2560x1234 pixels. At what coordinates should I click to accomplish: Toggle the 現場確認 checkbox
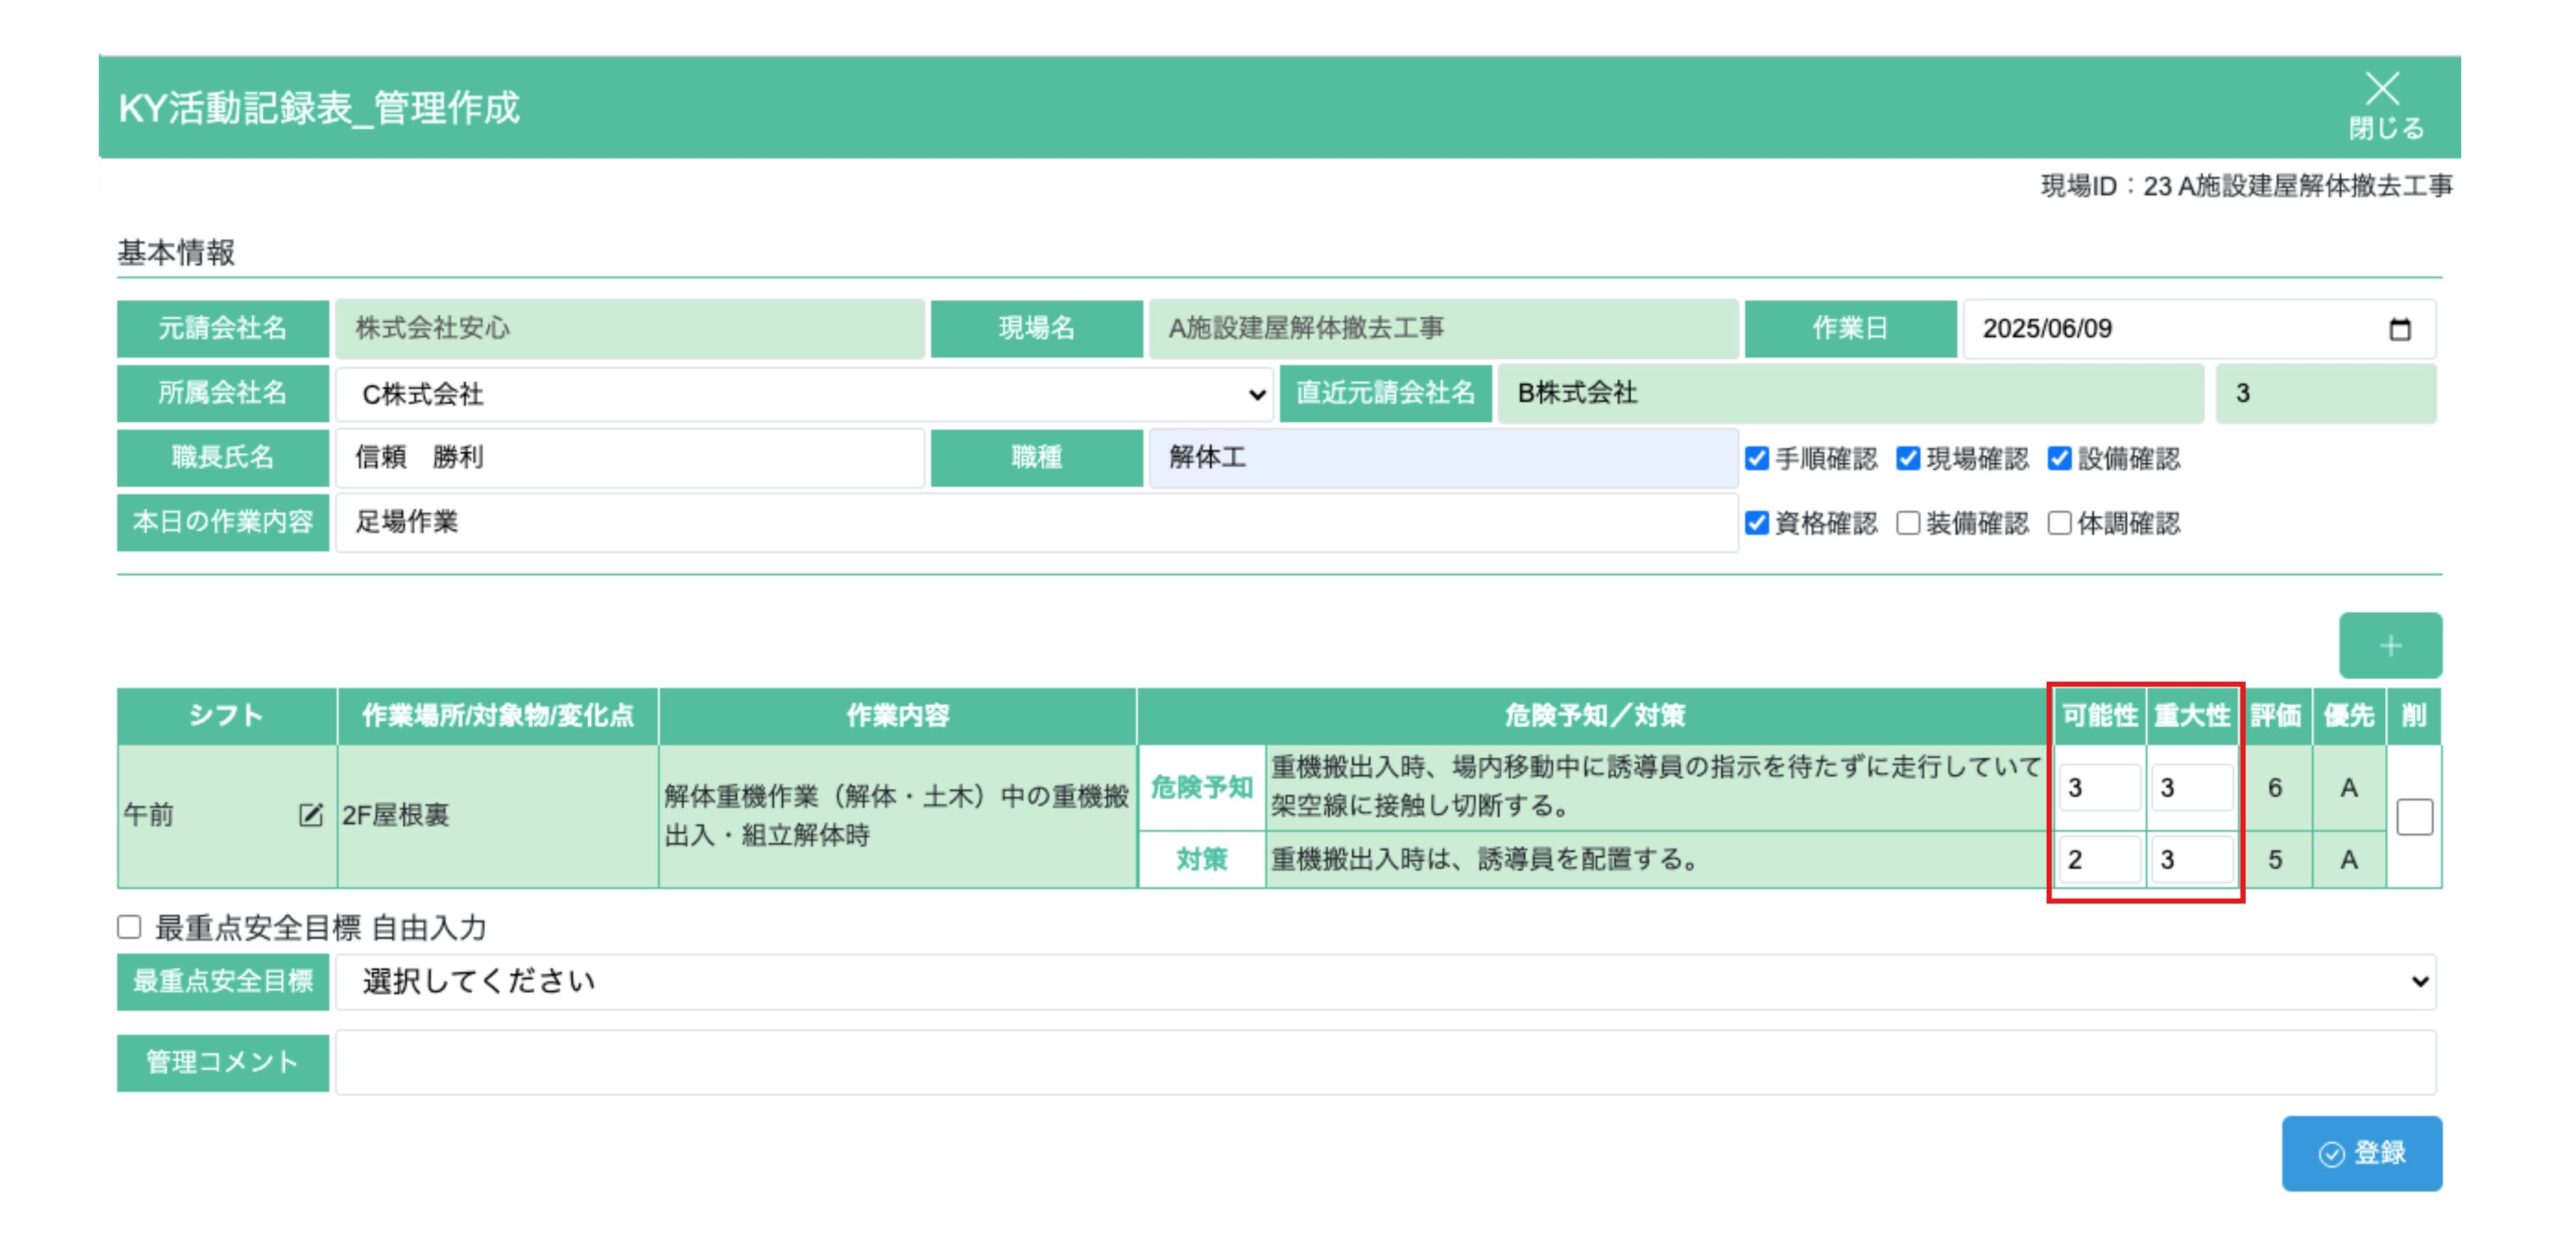click(1908, 458)
